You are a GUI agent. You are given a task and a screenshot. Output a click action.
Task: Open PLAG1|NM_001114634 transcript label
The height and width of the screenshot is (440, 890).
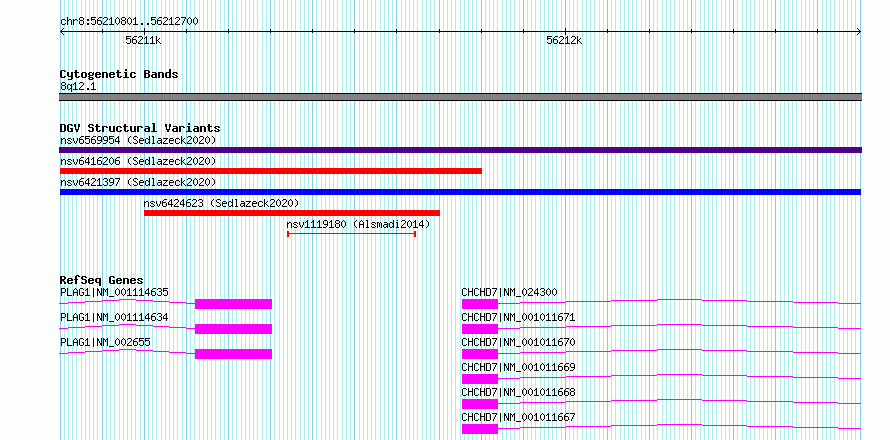click(114, 317)
